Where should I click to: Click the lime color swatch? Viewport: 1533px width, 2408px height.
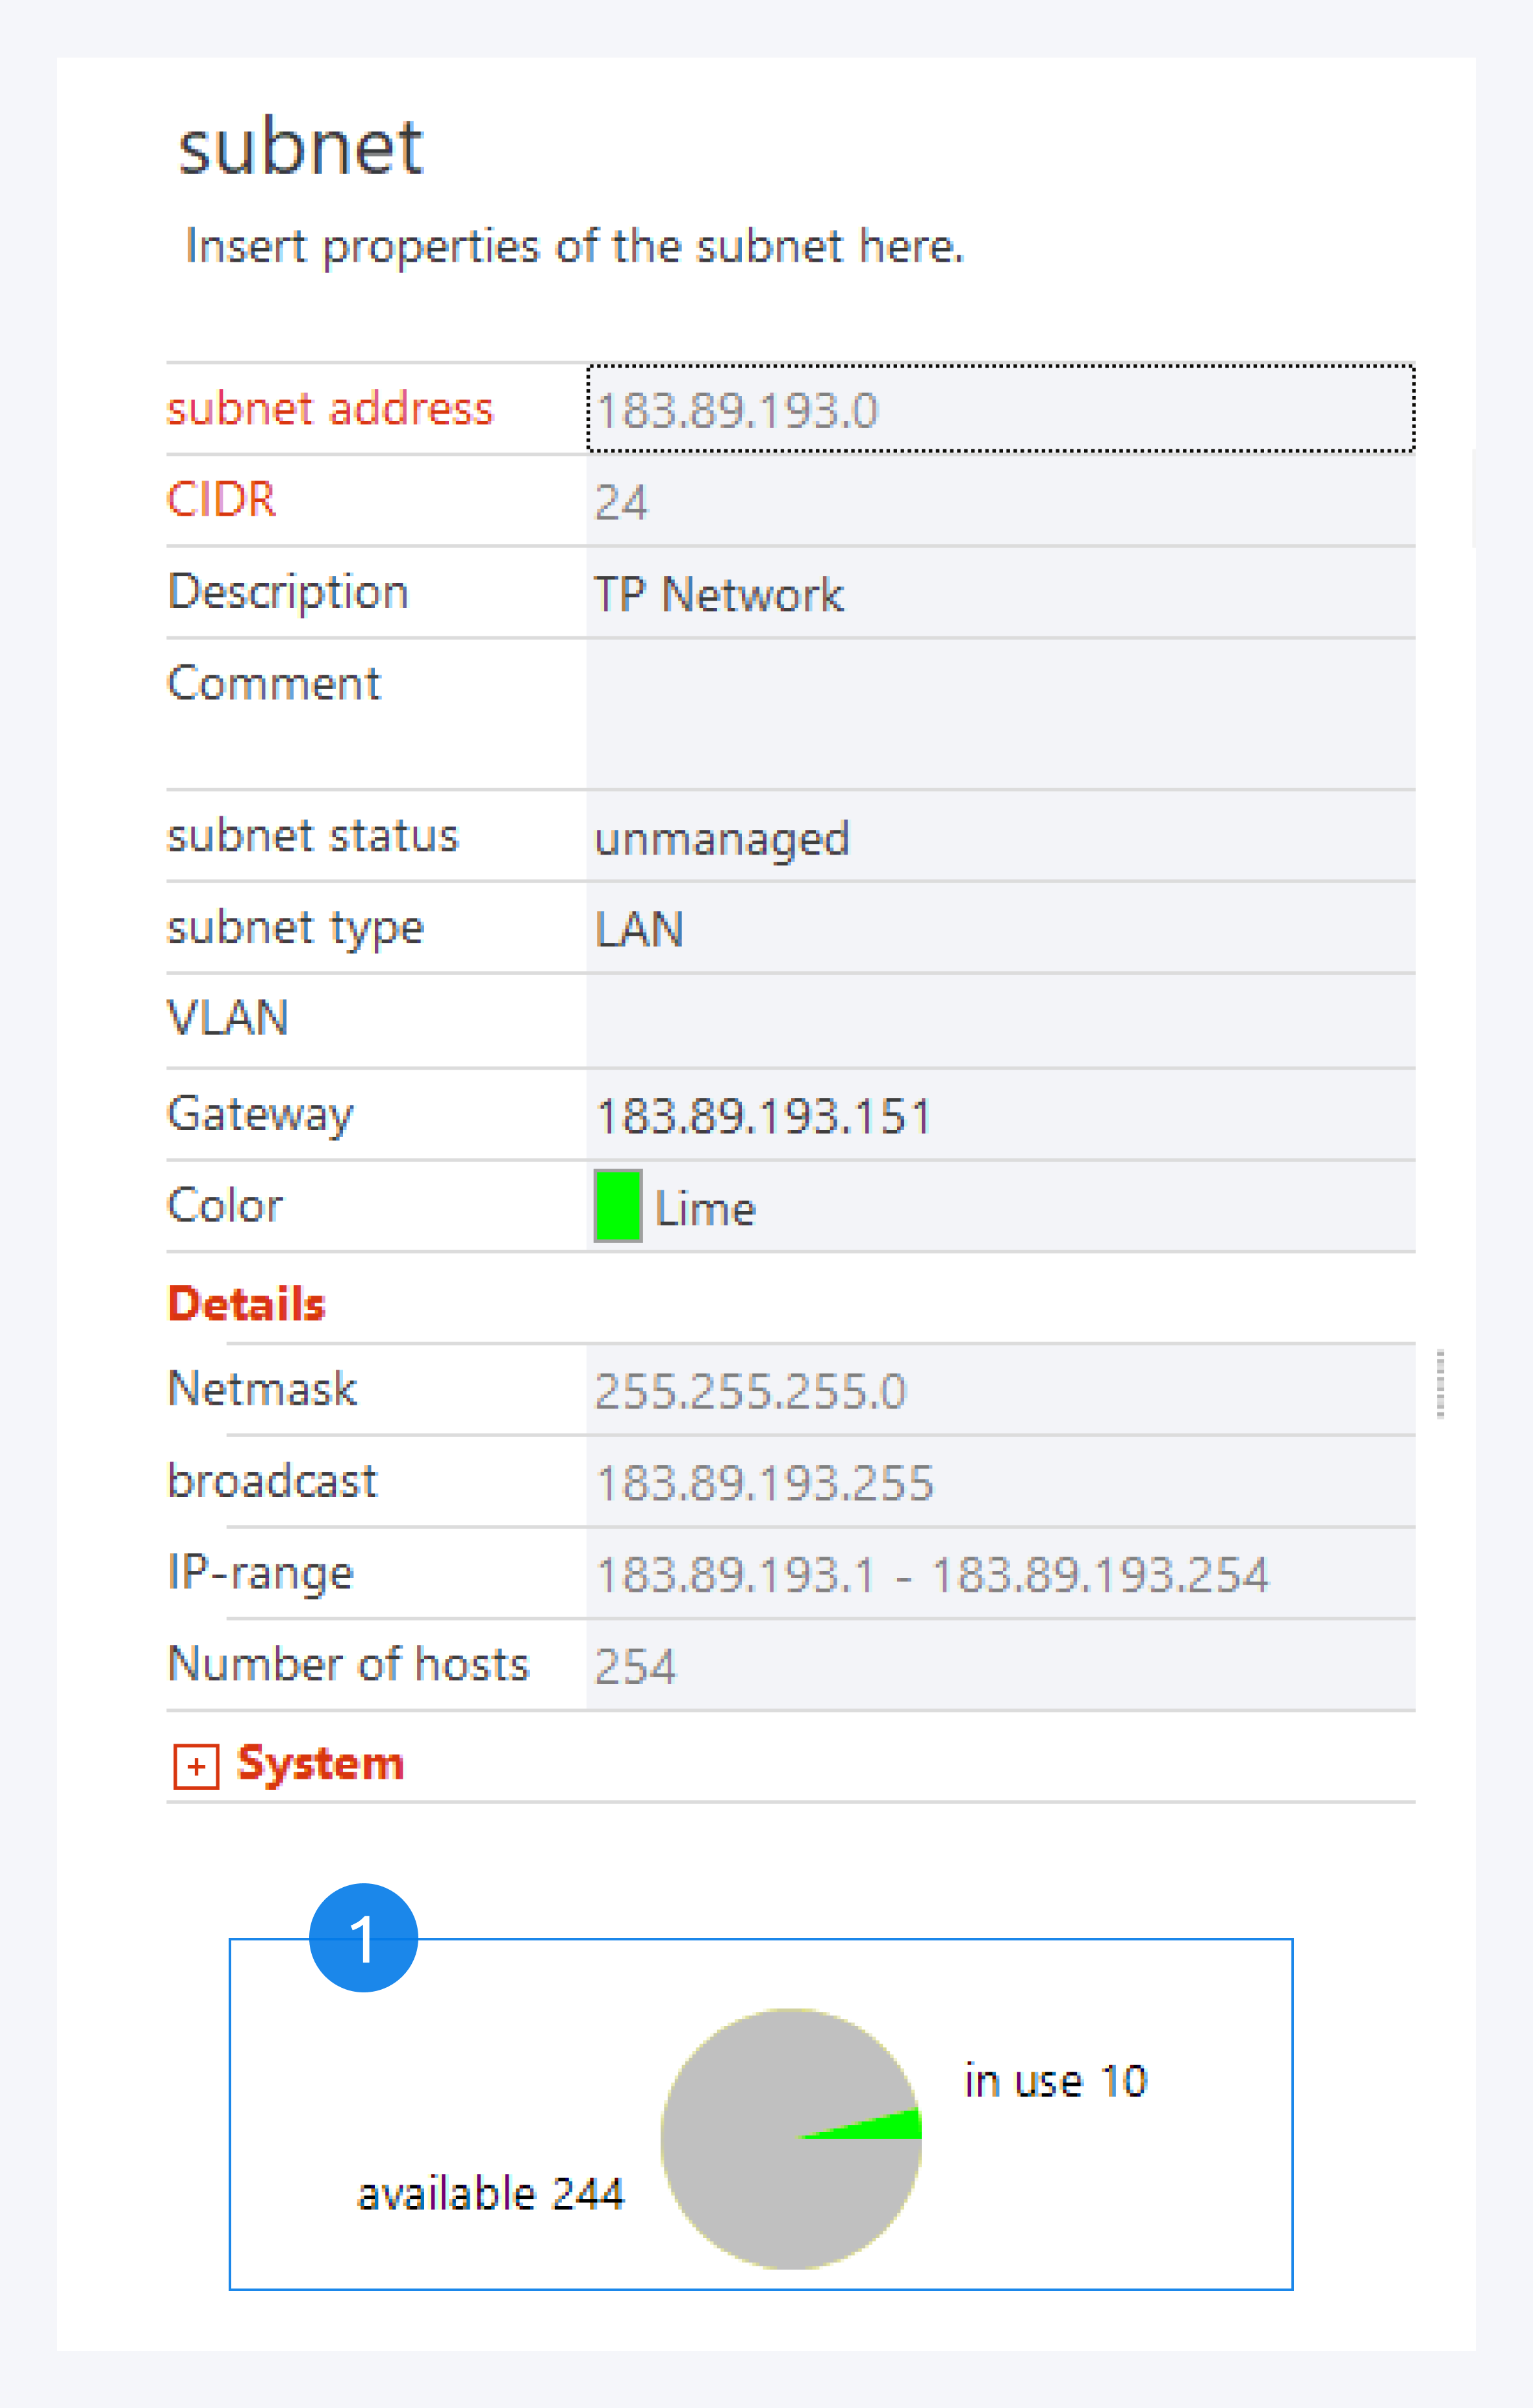[x=617, y=1206]
